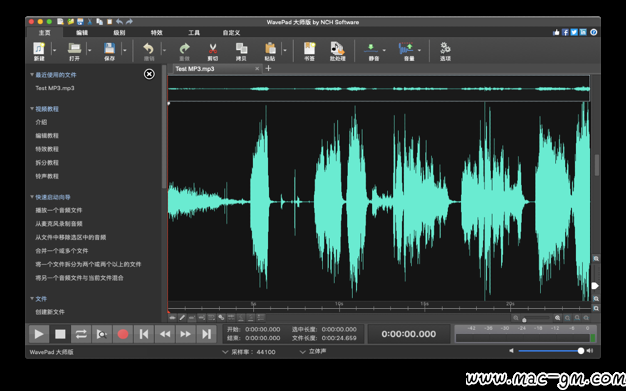
Task: Switch to the 级别 tab
Action: click(x=119, y=33)
